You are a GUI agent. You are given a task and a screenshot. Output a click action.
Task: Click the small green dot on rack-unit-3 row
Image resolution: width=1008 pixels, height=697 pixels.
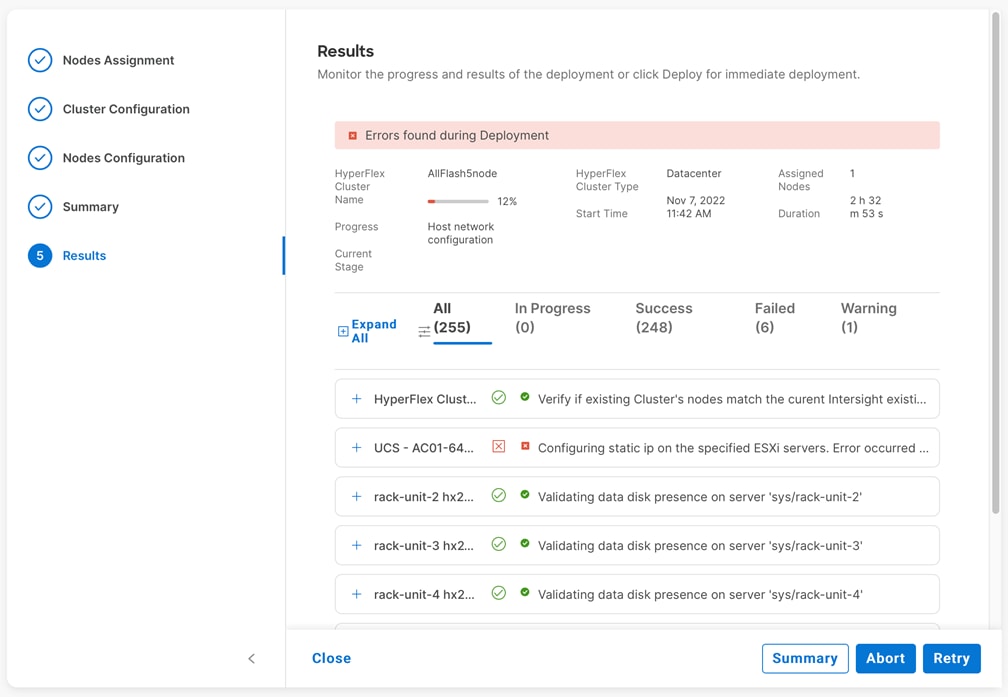coord(525,543)
